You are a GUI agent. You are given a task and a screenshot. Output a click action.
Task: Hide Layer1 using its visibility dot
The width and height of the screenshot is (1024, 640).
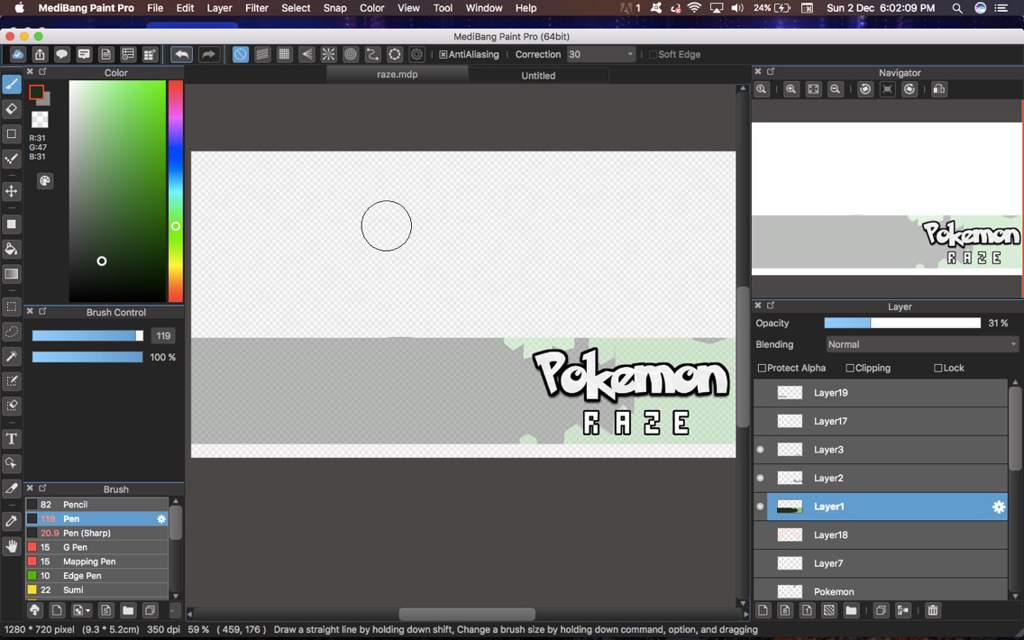(760, 507)
